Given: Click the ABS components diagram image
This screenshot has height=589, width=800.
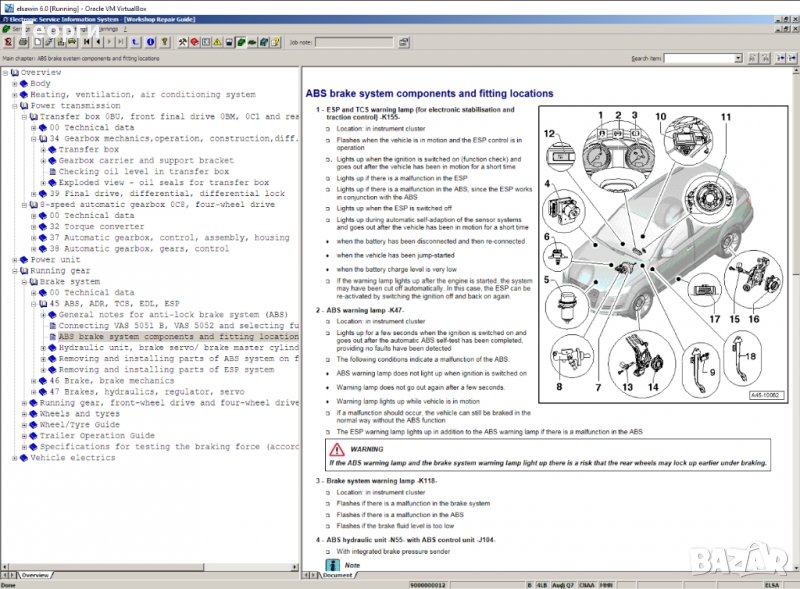Looking at the screenshot, I should [661, 254].
